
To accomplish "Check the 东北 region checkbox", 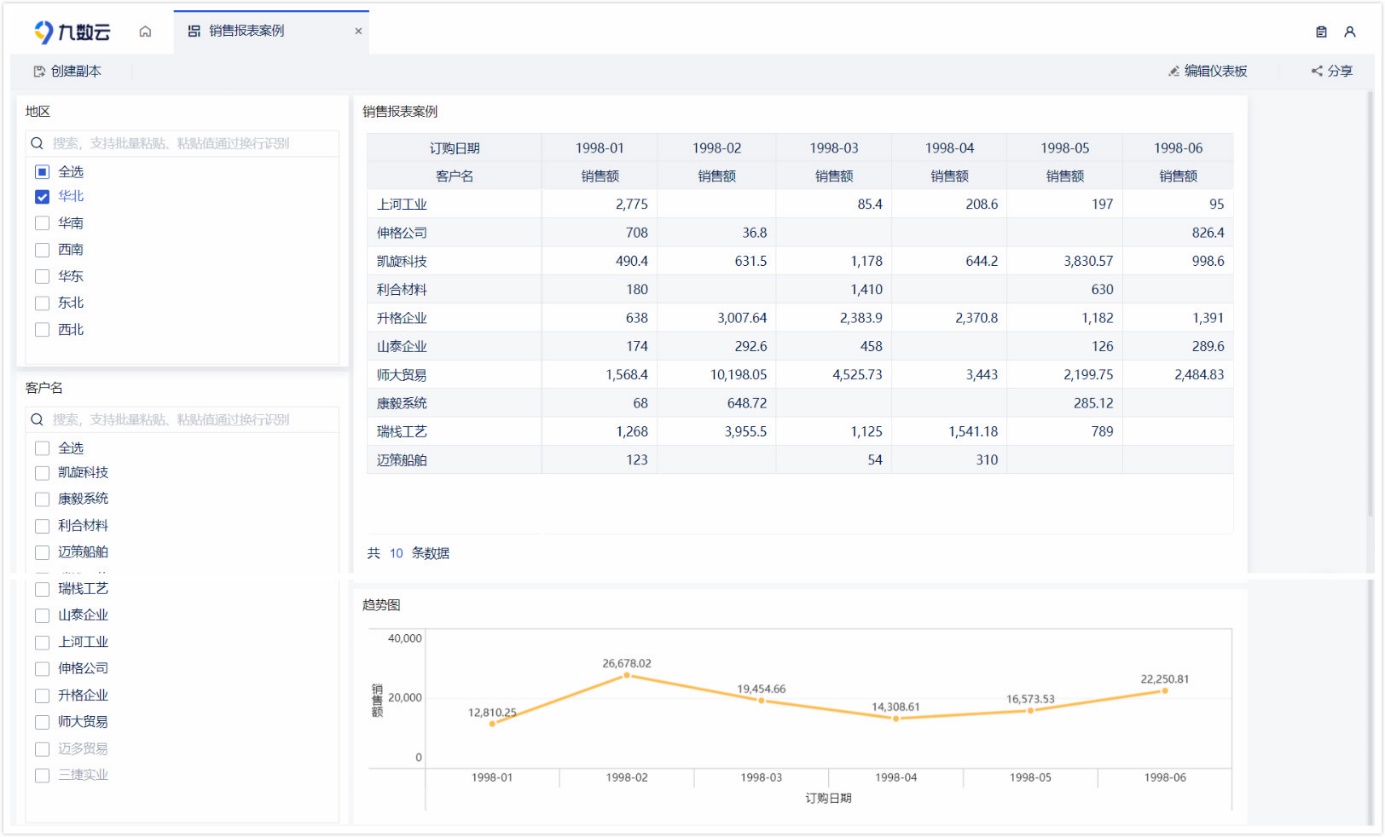I will 42,303.
